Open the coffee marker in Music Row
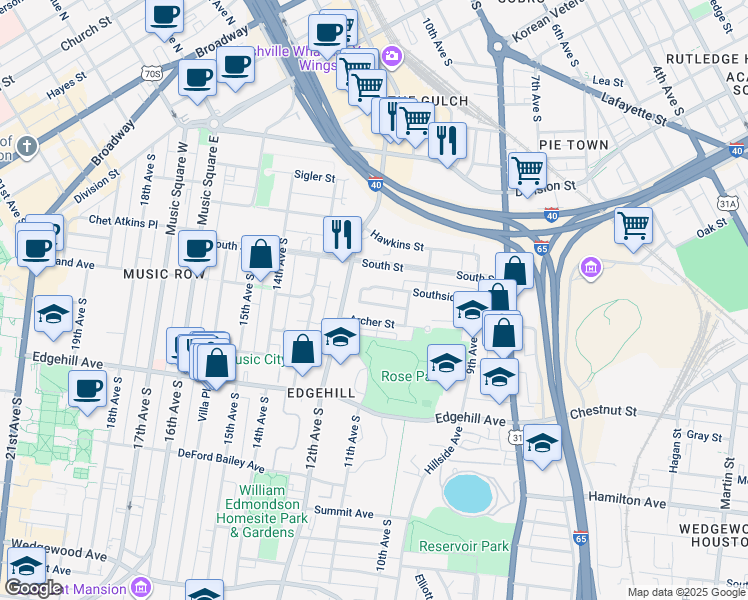Viewport: 748px width, 600px height. [197, 247]
